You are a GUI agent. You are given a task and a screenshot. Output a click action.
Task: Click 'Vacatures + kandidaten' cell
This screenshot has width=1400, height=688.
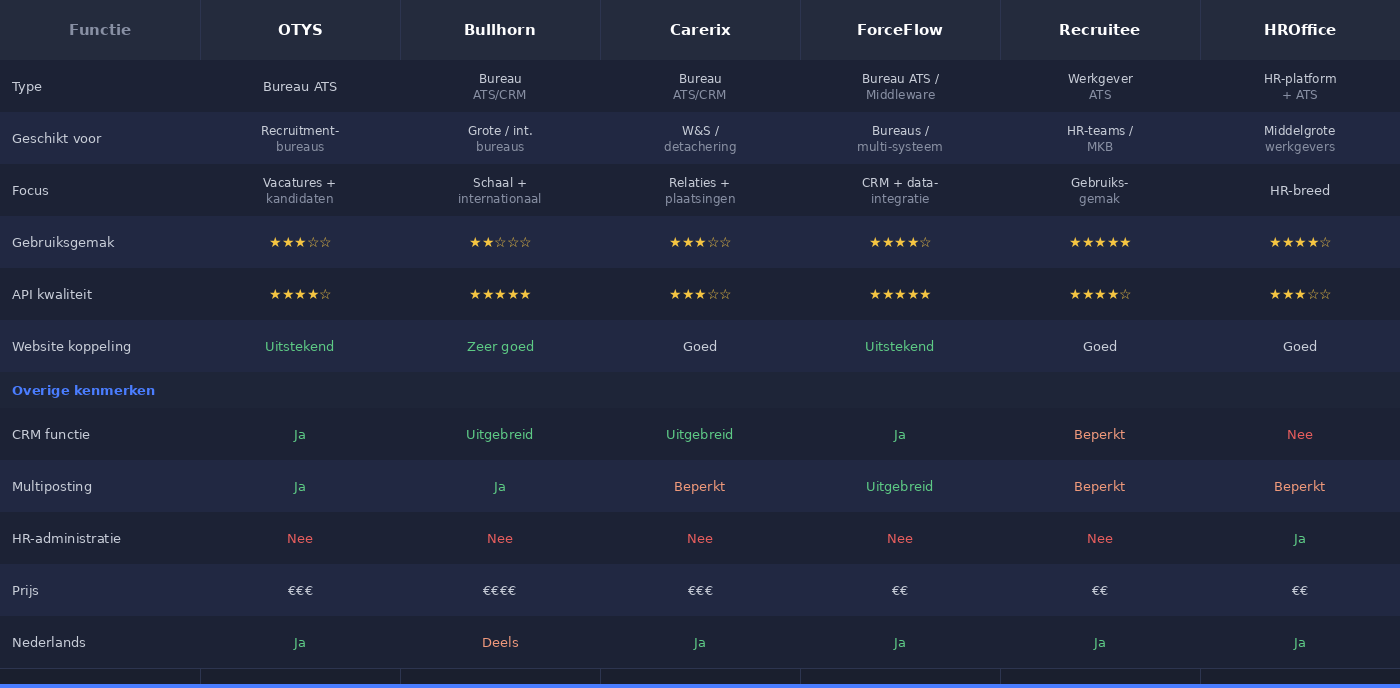[300, 191]
